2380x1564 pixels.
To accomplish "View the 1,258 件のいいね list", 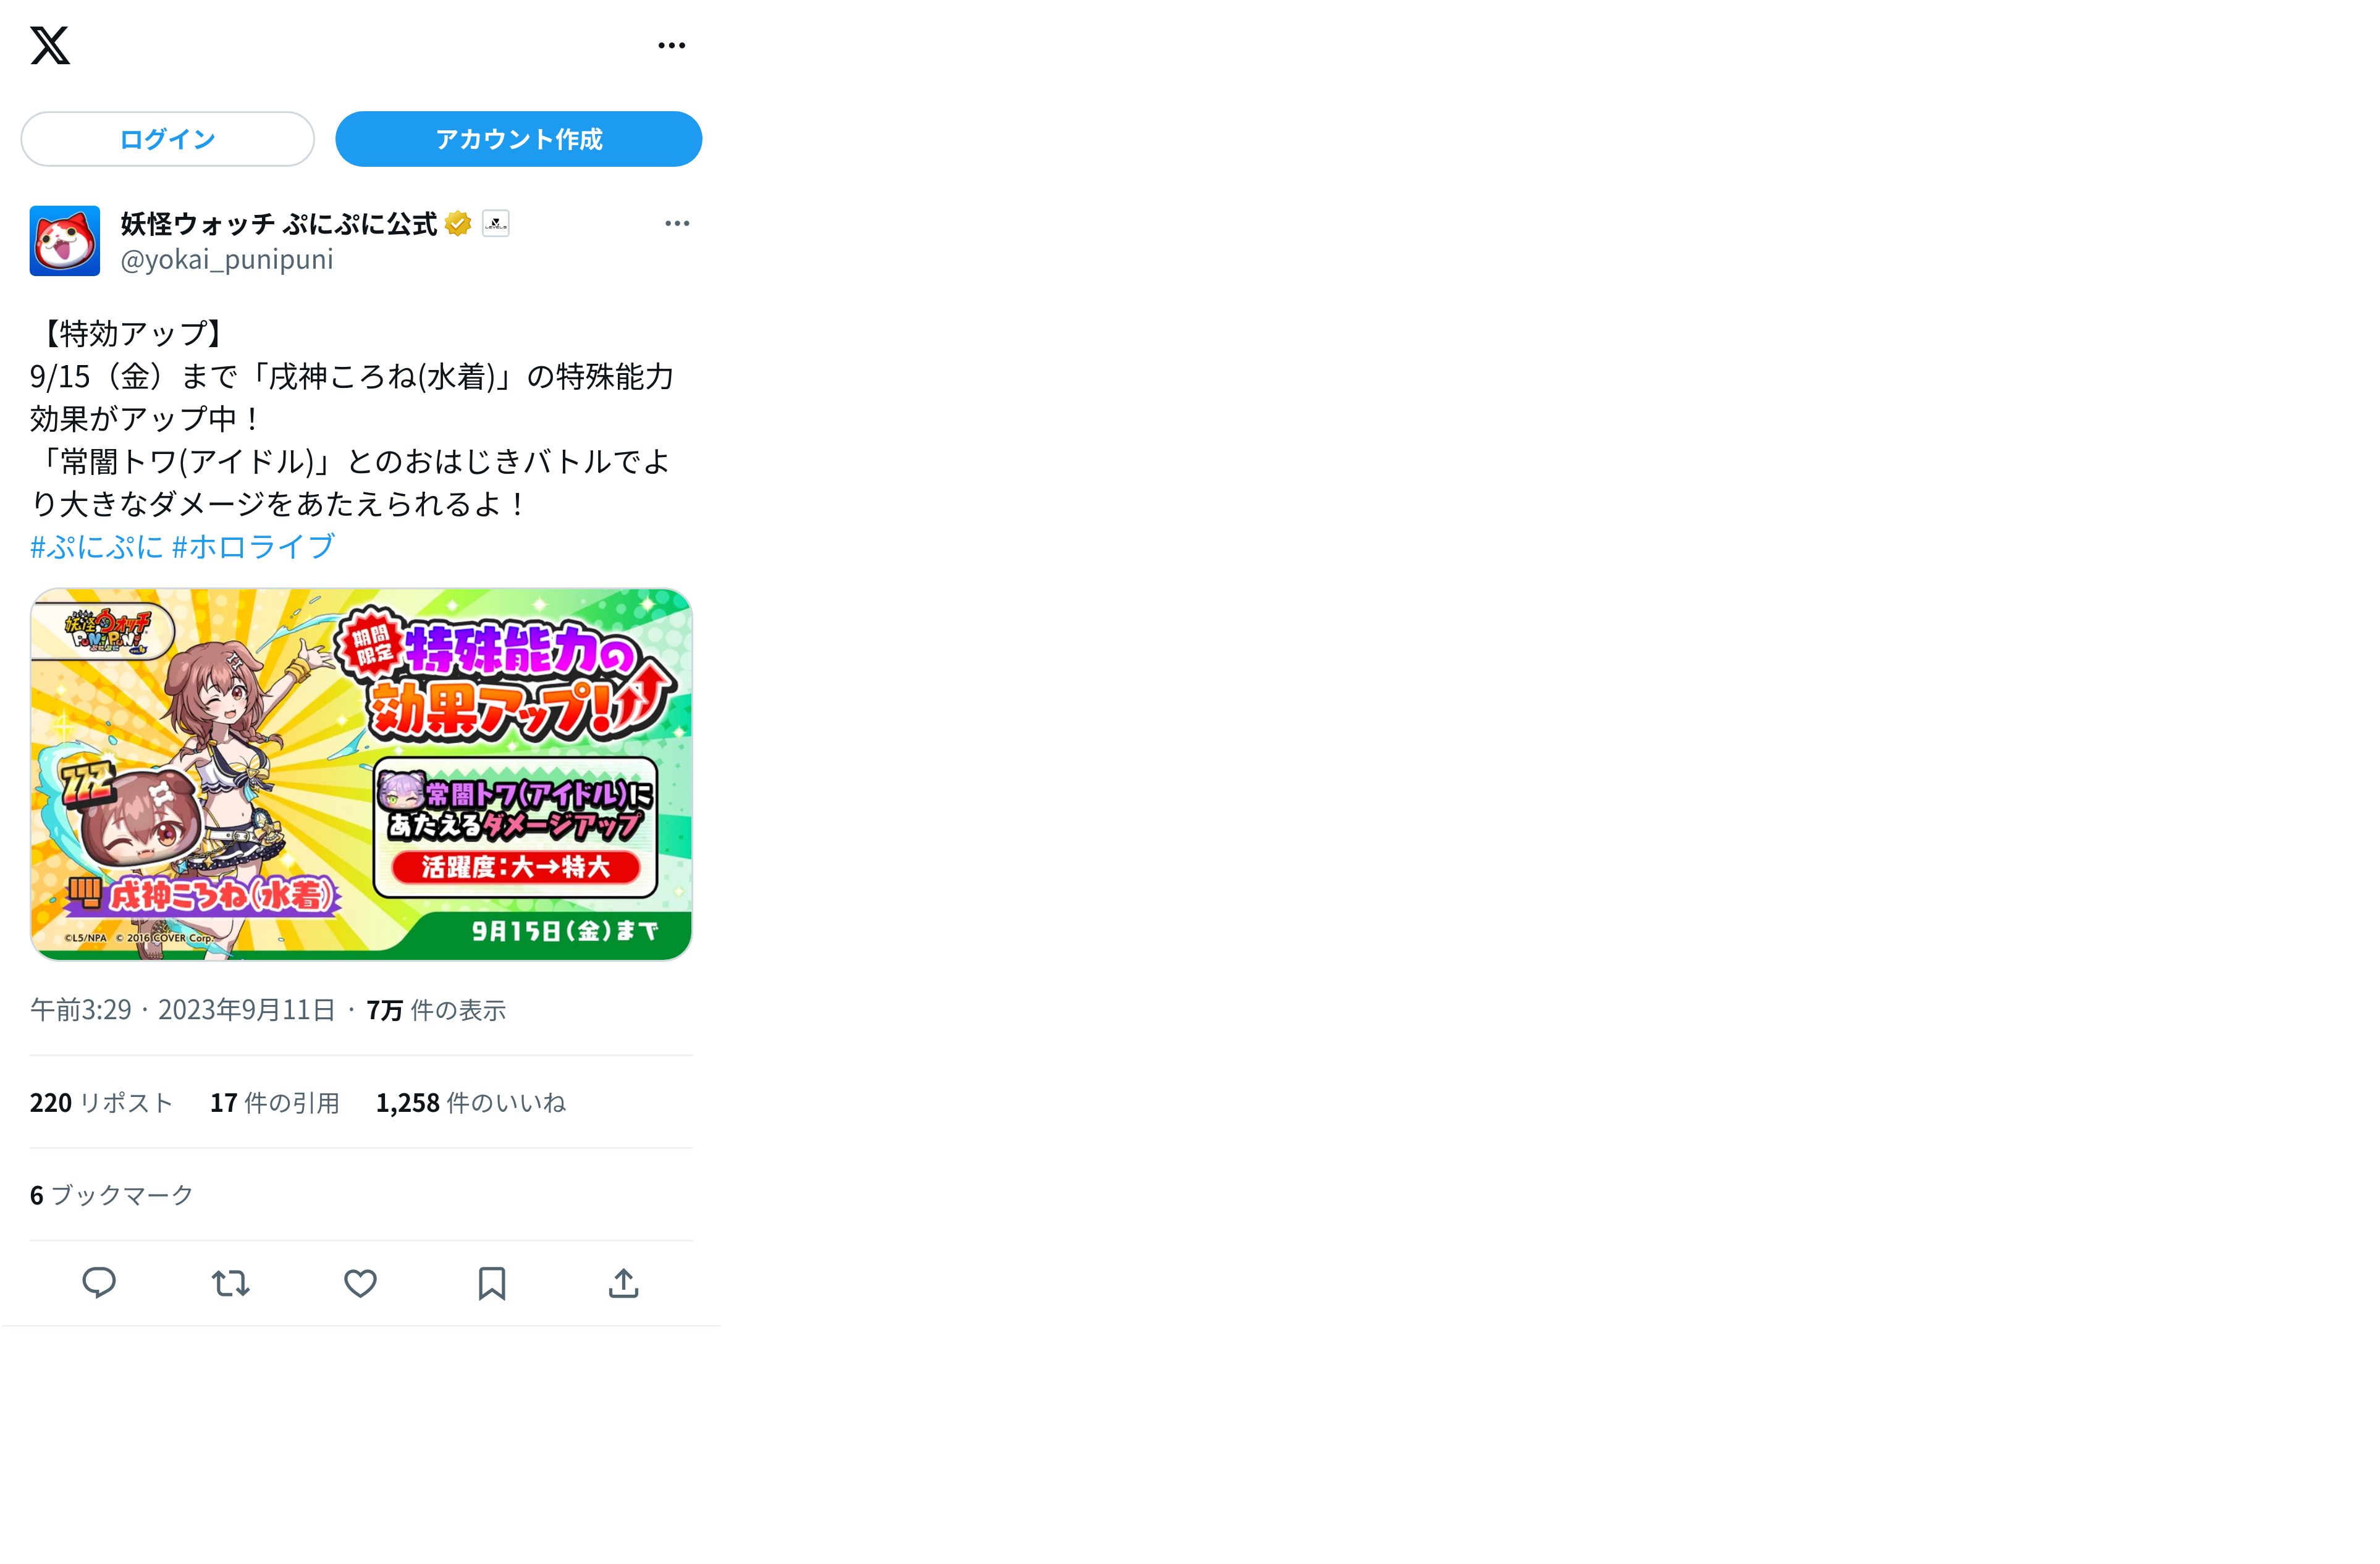I will pyautogui.click(x=471, y=1102).
